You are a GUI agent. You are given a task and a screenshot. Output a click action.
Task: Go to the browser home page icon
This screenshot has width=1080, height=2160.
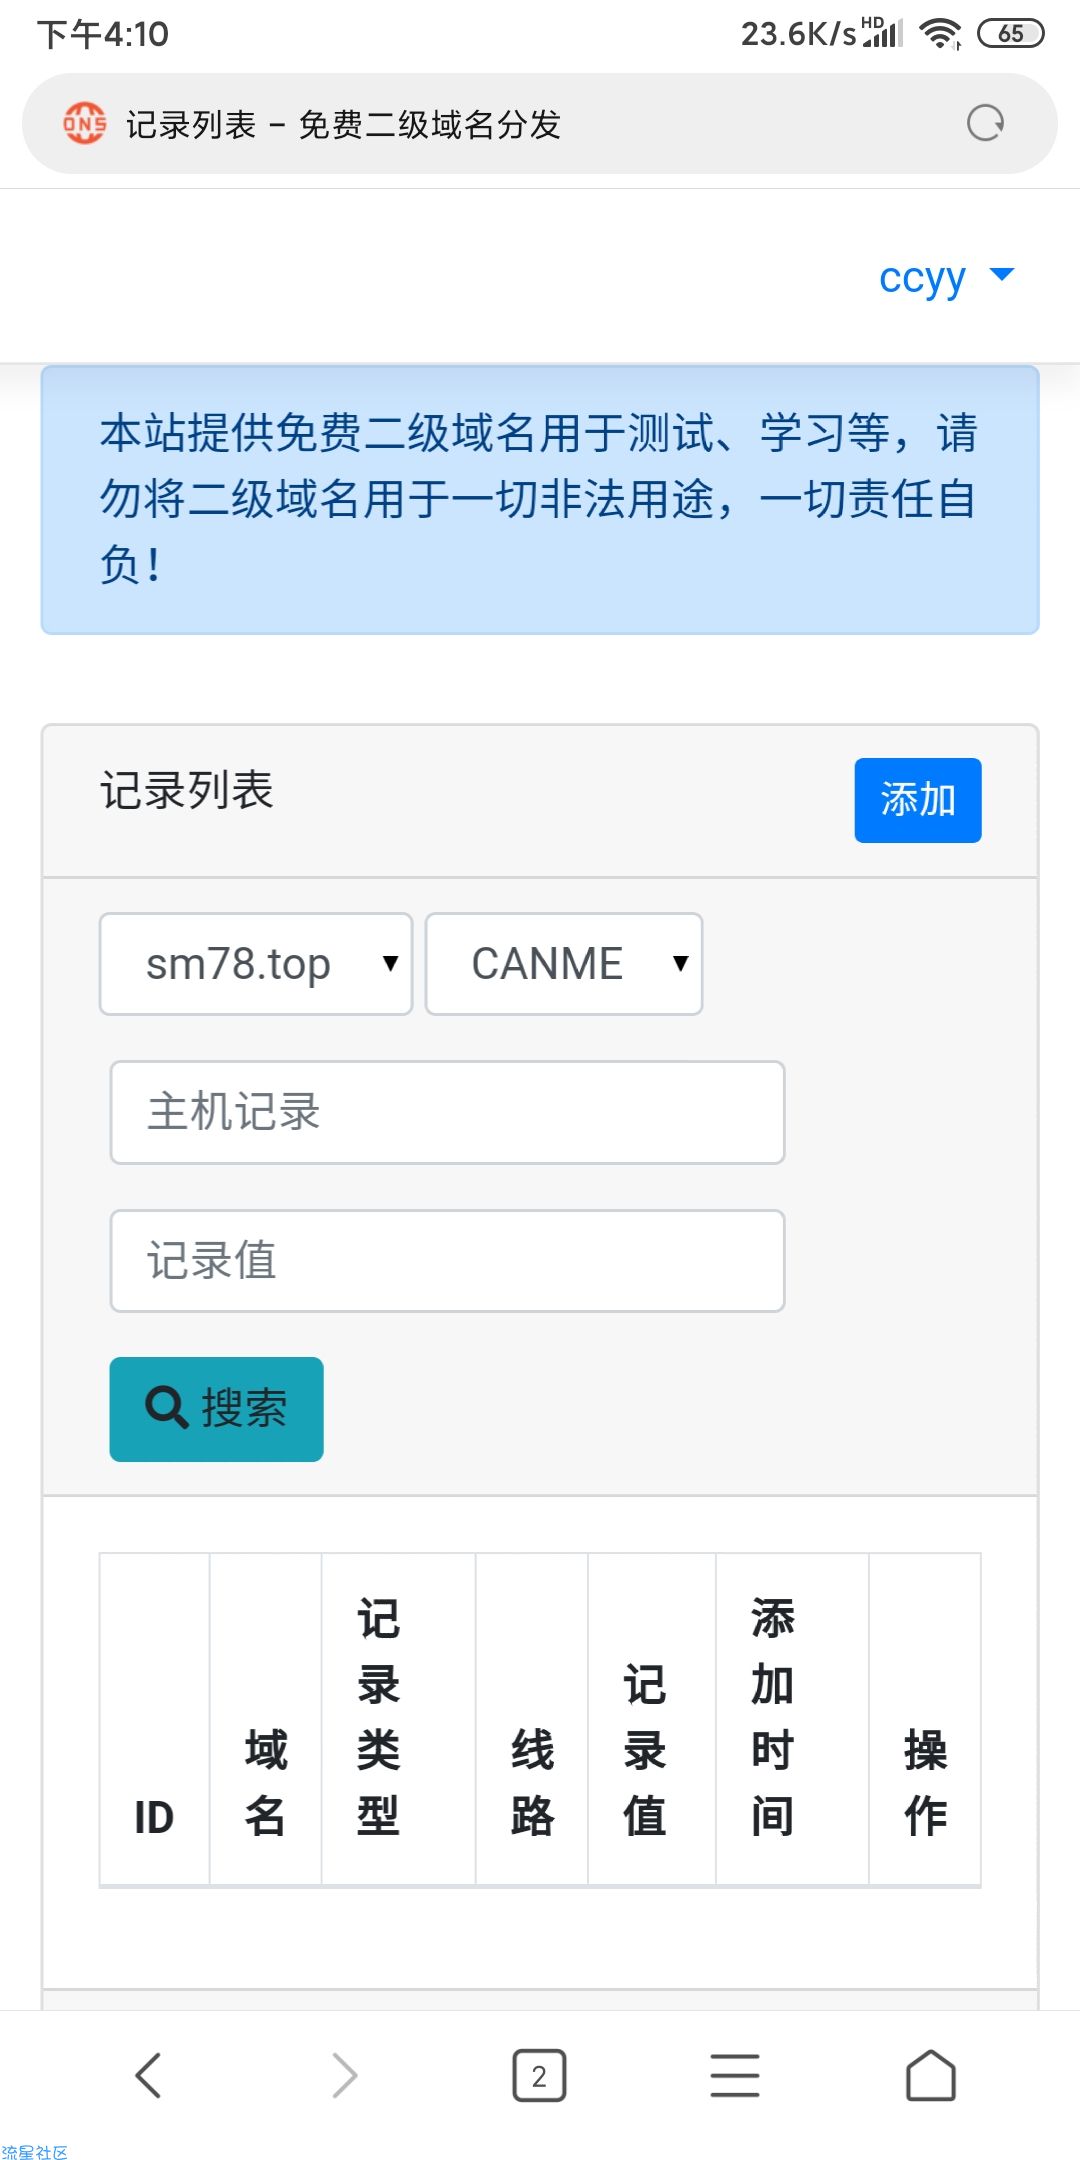click(x=931, y=2075)
